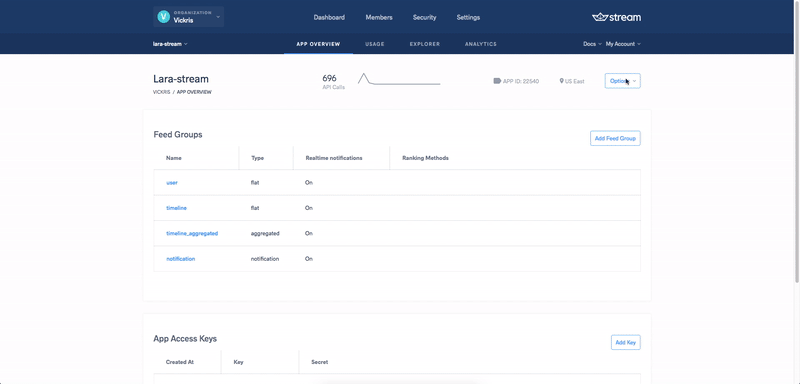Screen dimensions: 800x384
Task: Open the timeline feed group link
Action: click(177, 208)
